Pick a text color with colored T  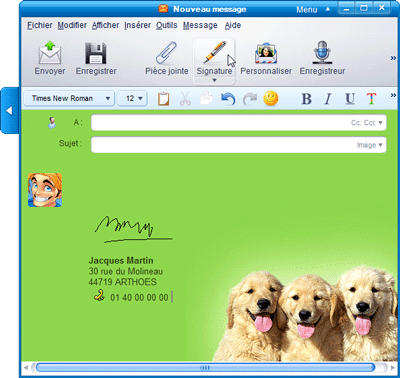coord(371,99)
